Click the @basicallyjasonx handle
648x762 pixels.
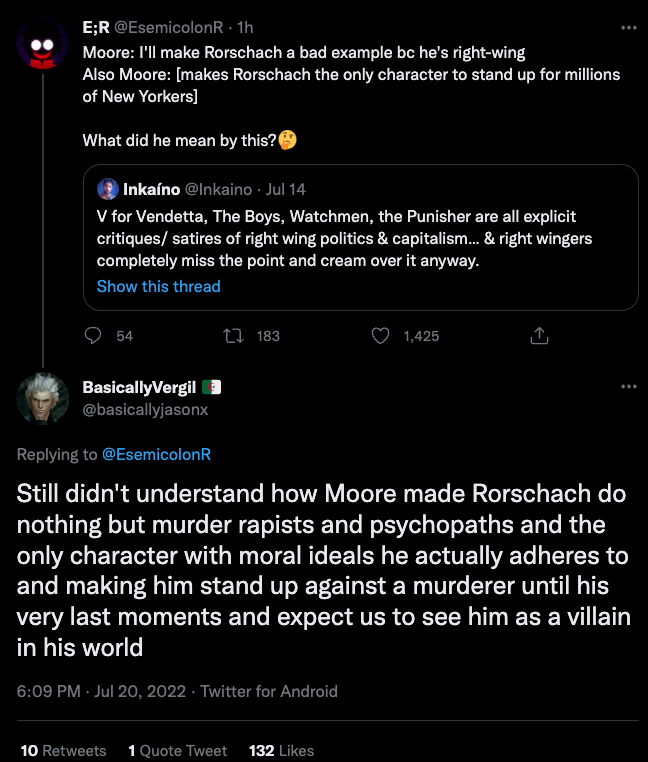[145, 409]
